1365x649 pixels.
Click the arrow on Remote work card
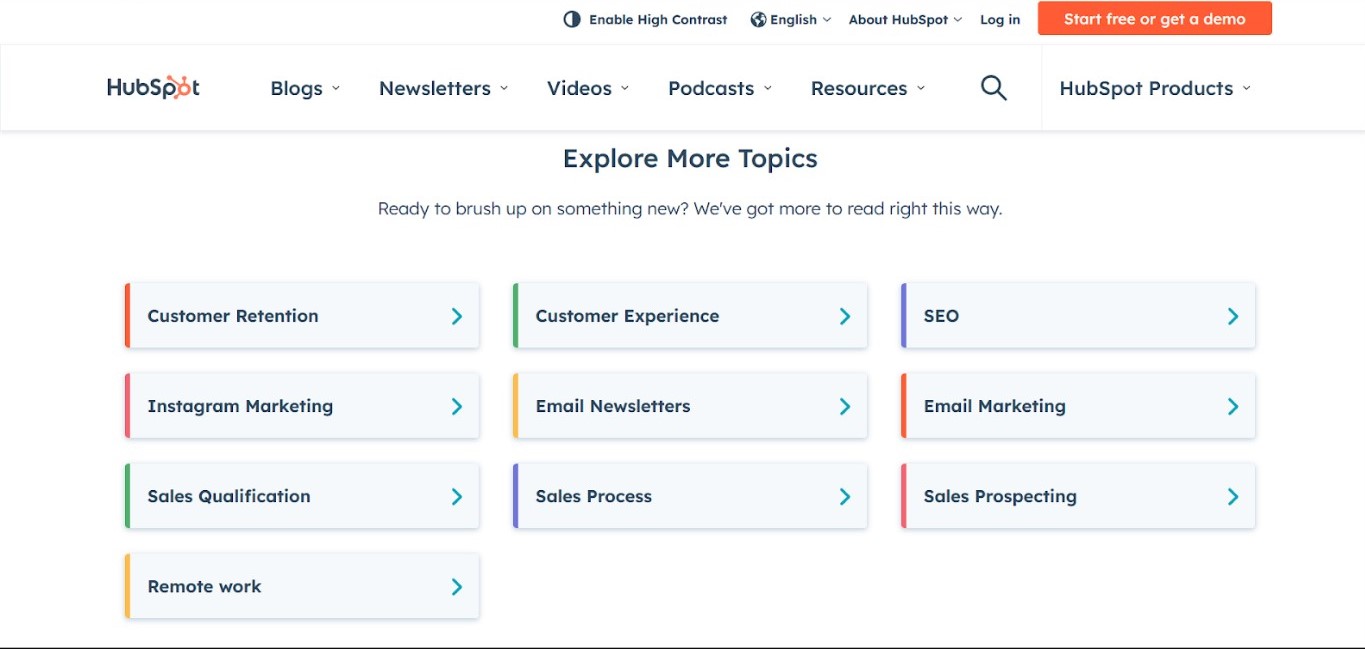pyautogui.click(x=457, y=587)
